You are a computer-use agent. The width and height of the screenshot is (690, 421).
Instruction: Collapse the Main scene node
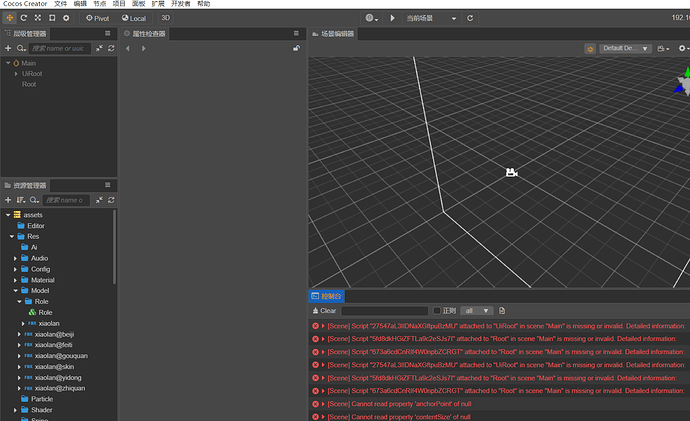click(x=8, y=63)
